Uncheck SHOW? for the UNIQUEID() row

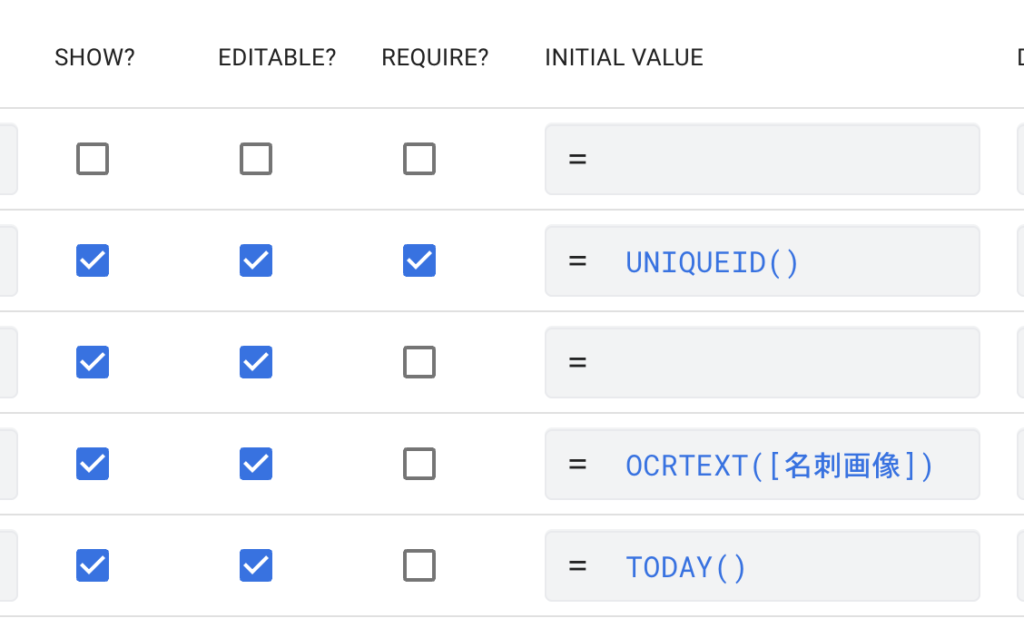[93, 261]
